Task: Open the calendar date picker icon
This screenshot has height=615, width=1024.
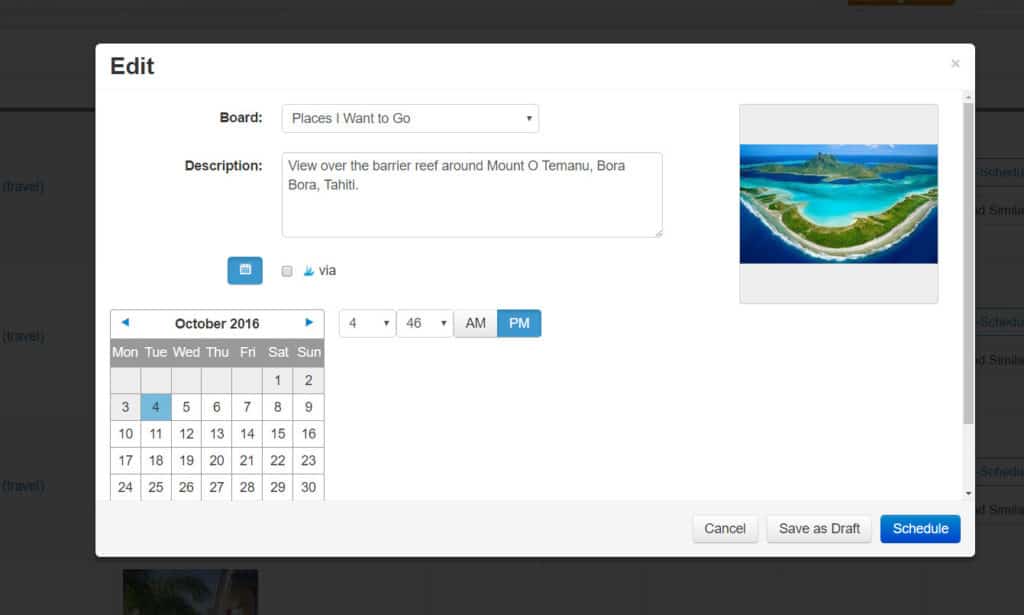Action: 244,270
